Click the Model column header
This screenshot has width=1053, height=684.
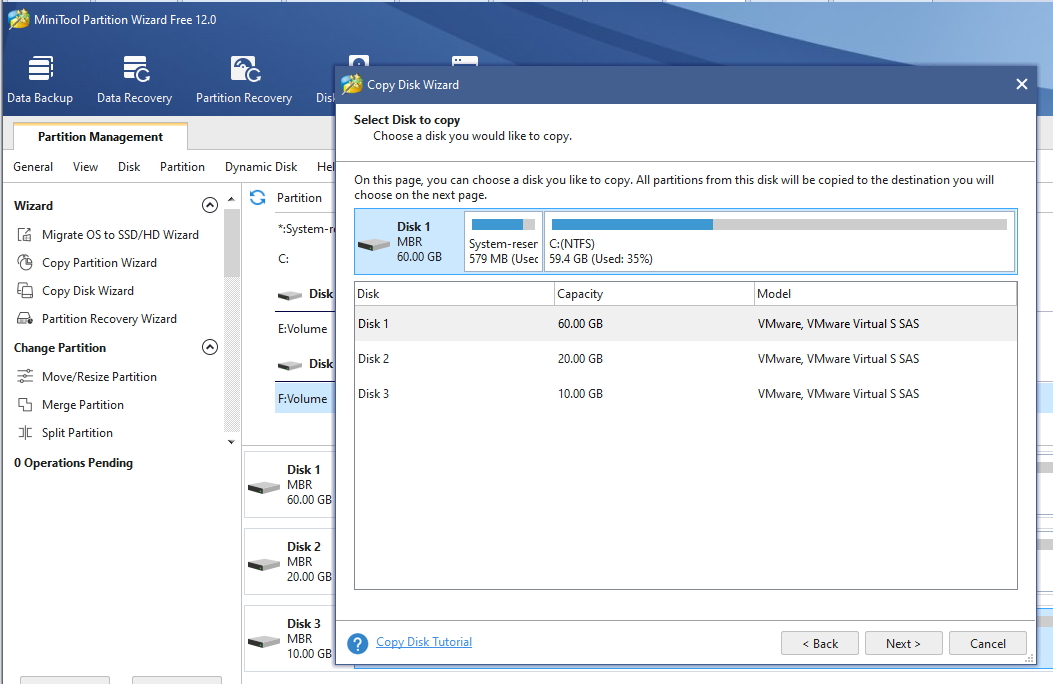tap(885, 293)
